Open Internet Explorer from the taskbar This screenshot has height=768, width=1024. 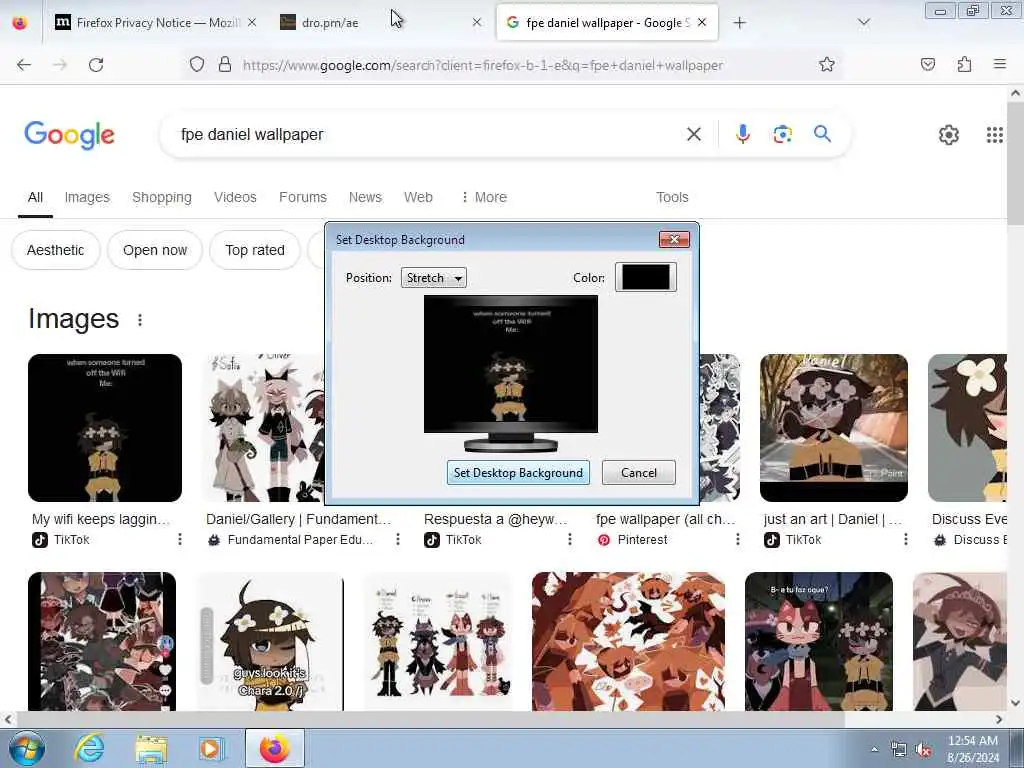(89, 748)
